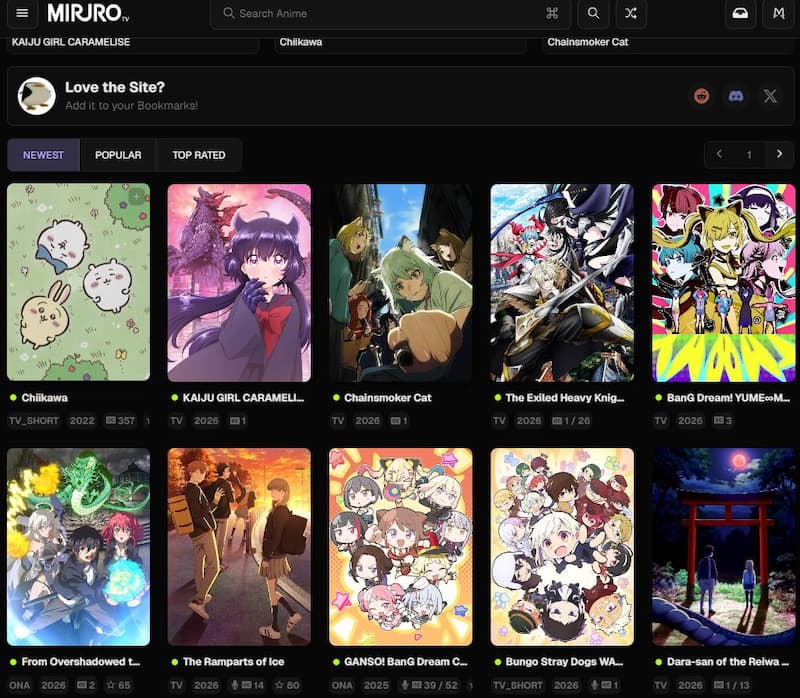Click The Exiled Heavy Knig... title
This screenshot has height=698, width=800.
tap(565, 397)
